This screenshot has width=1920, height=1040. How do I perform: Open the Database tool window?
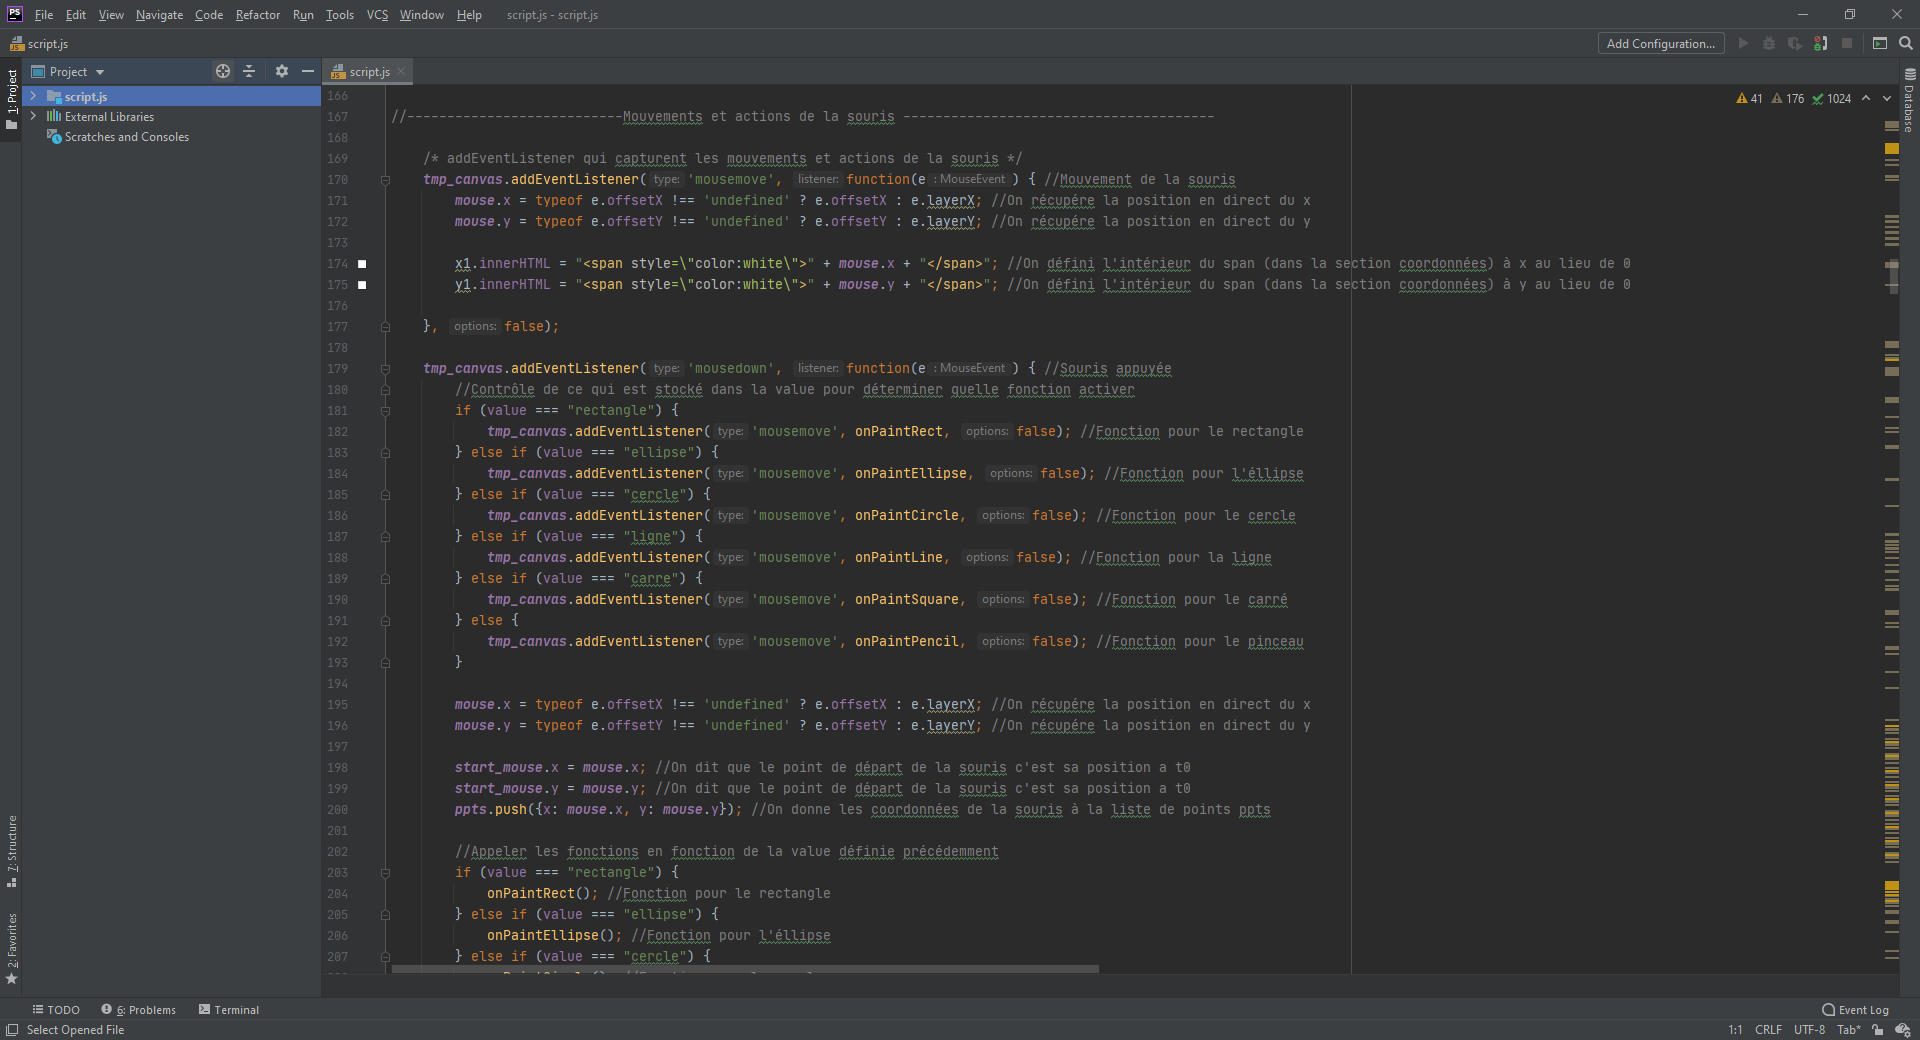(1909, 100)
